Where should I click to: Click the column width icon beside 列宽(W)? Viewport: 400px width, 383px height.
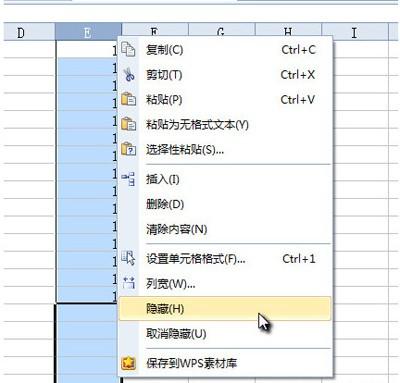click(129, 283)
